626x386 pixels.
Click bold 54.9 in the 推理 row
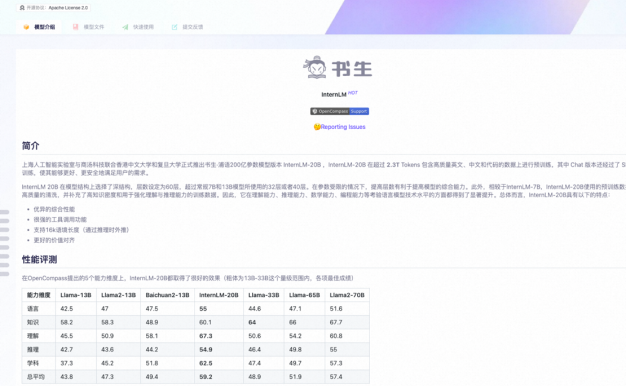click(x=206, y=349)
